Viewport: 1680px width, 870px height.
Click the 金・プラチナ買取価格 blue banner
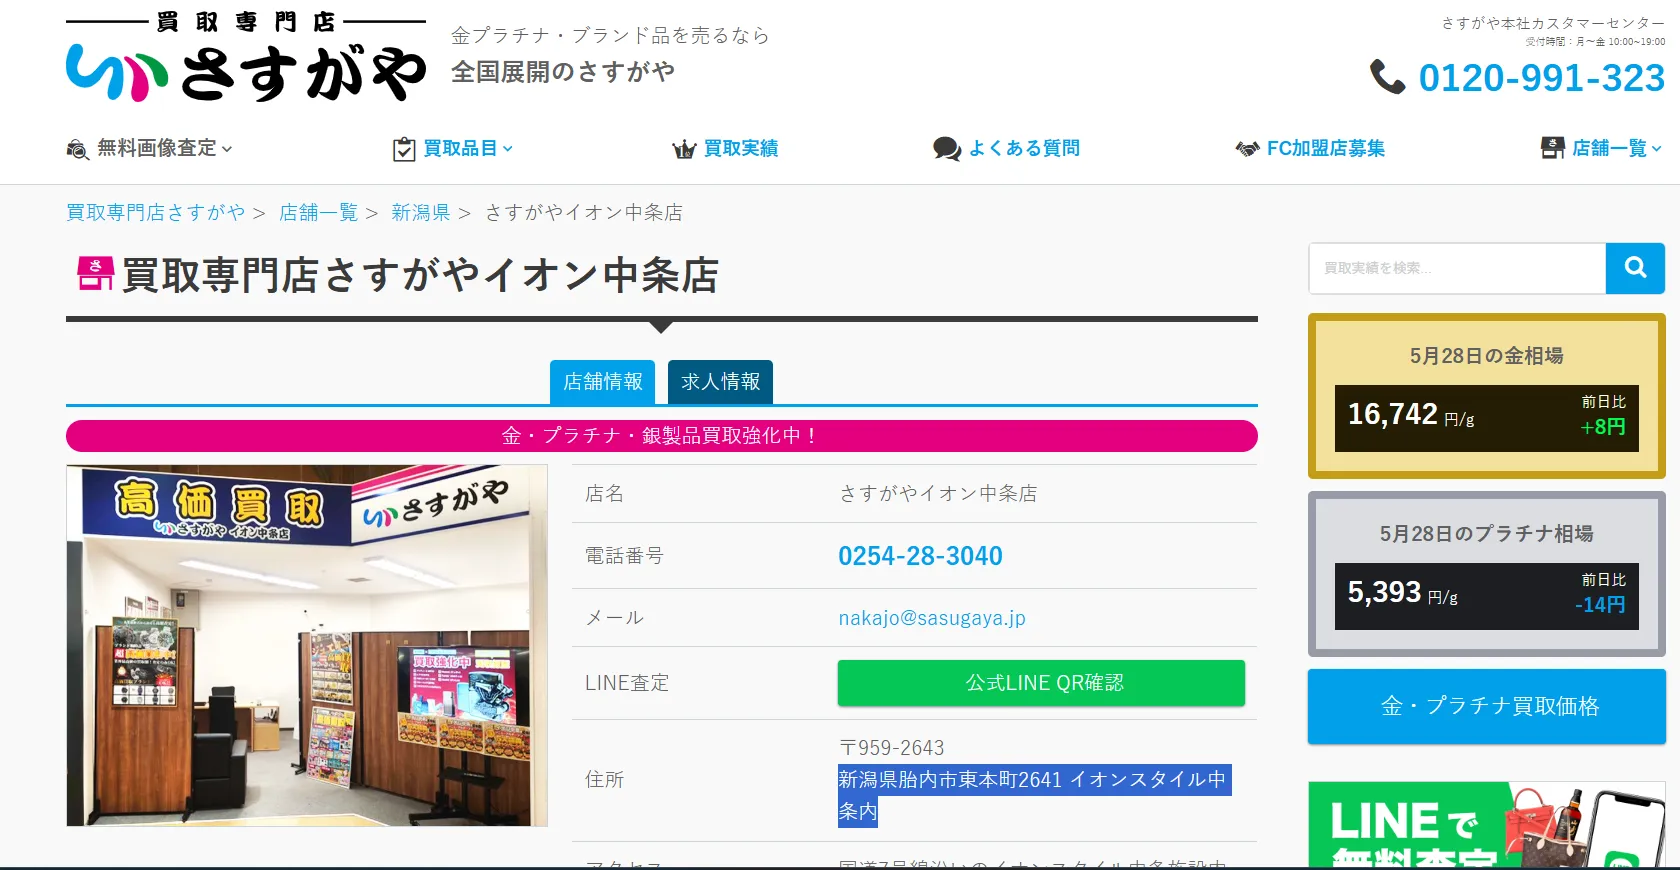click(x=1486, y=706)
